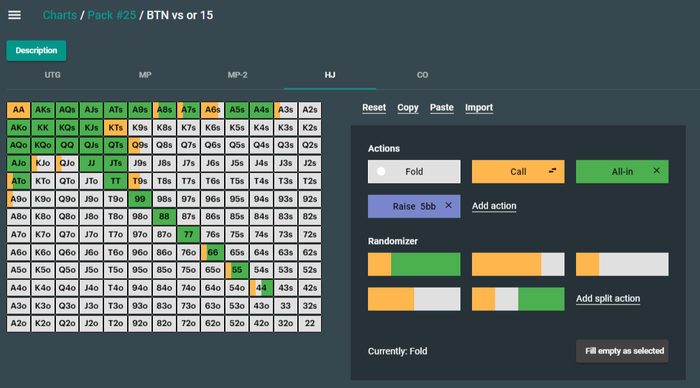Select the orange Call action
The width and height of the screenshot is (700, 388).
518,171
